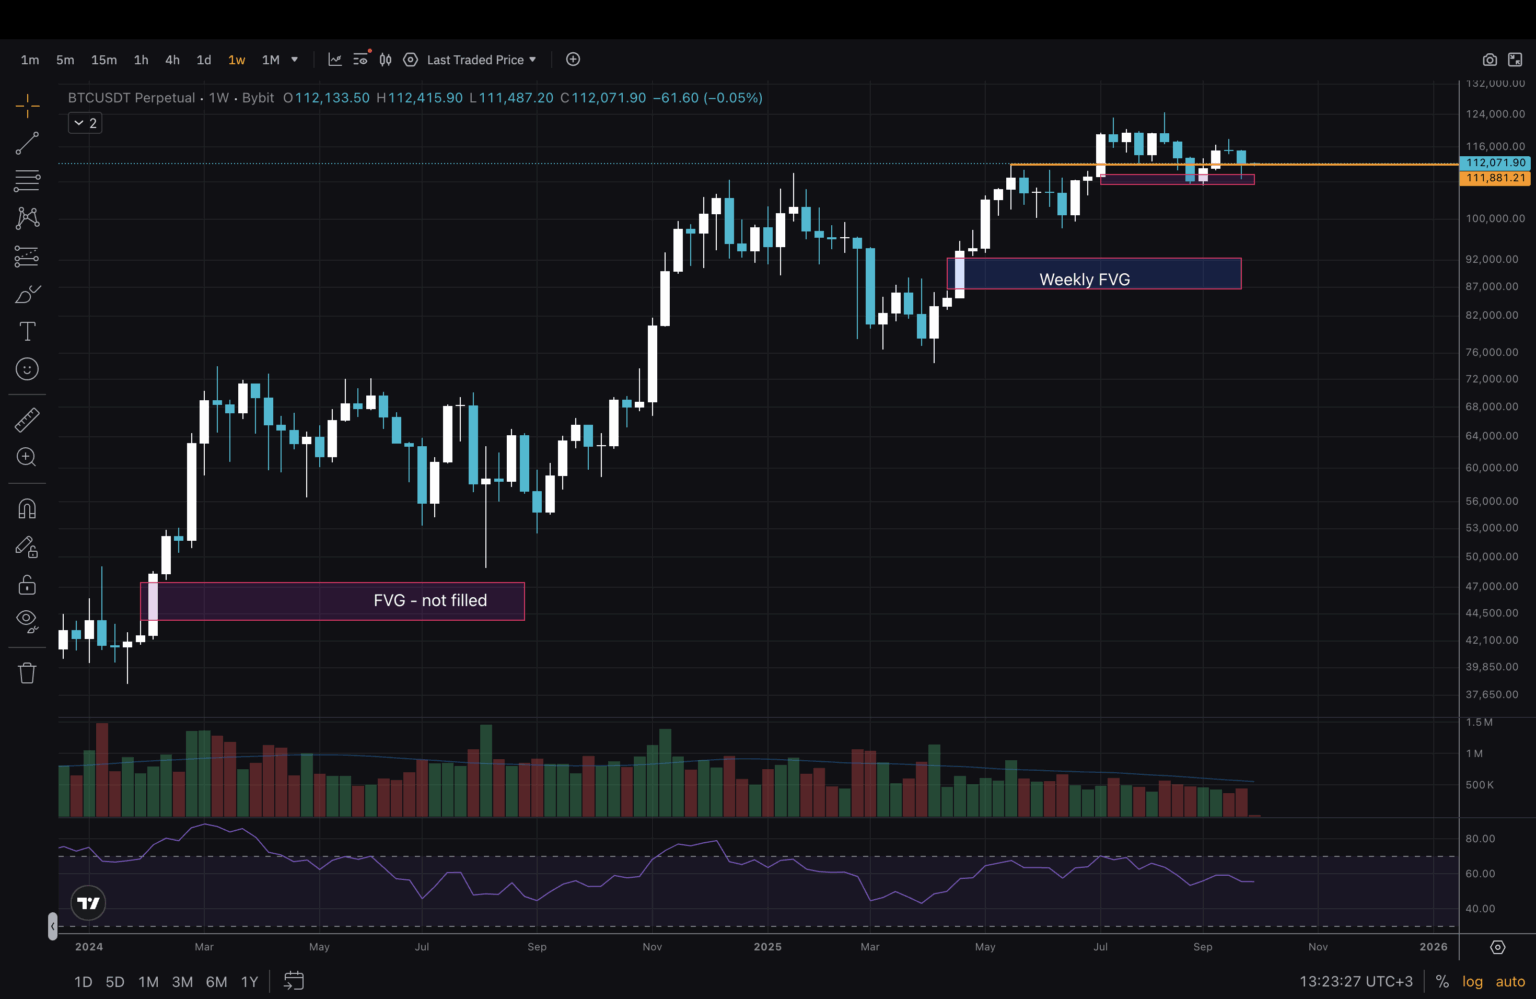This screenshot has width=1536, height=999.
Task: Open the emoji sticker tool
Action: (x=27, y=368)
